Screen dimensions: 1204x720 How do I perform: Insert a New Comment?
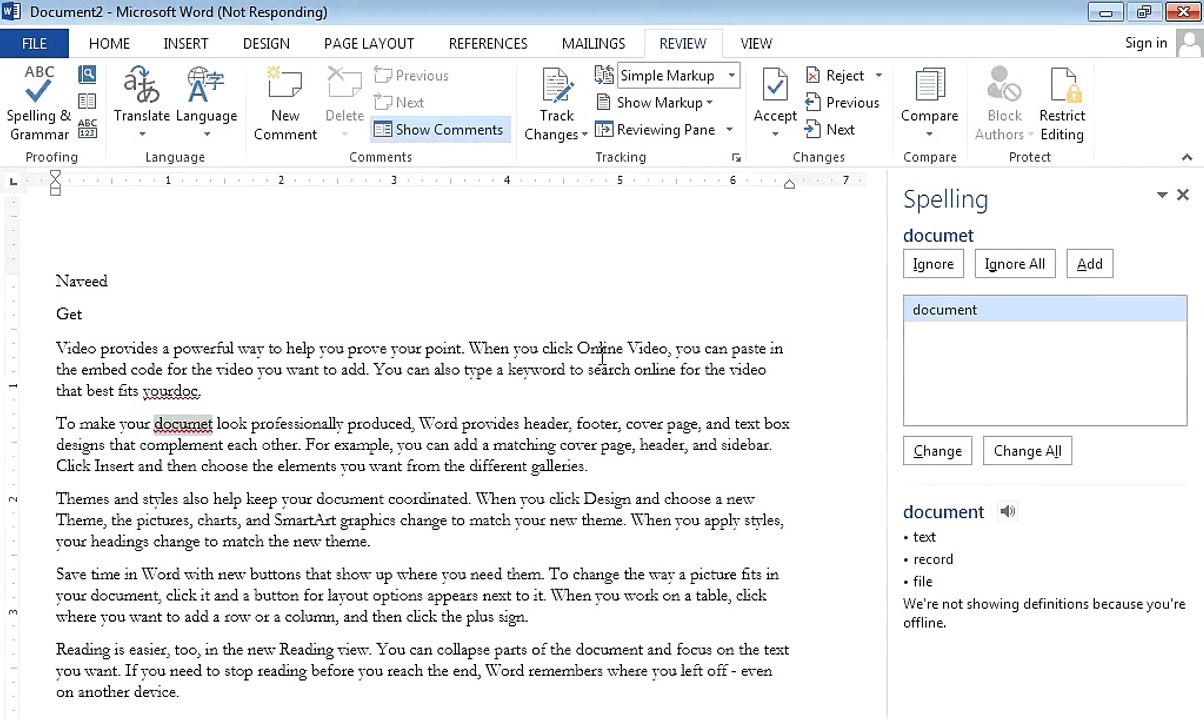285,104
